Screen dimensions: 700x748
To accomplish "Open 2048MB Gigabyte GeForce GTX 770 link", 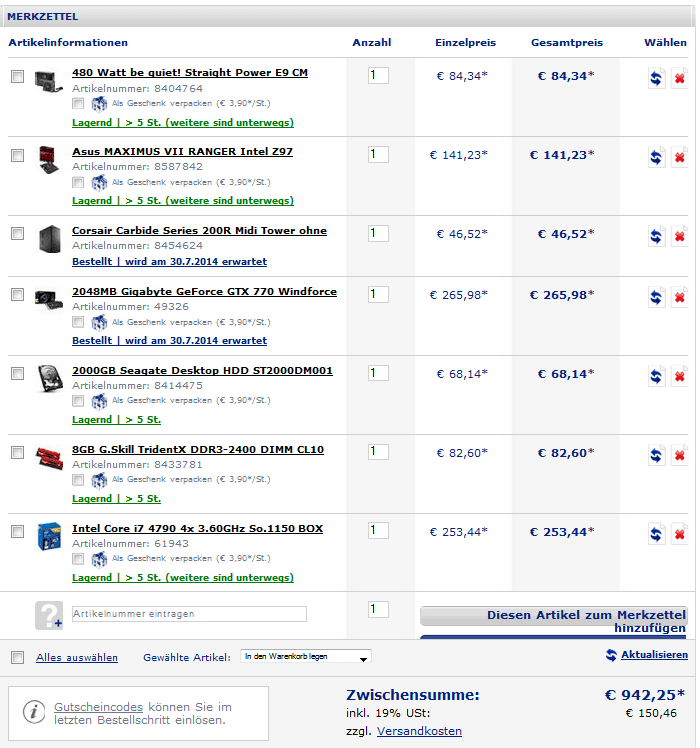I will click(x=204, y=291).
